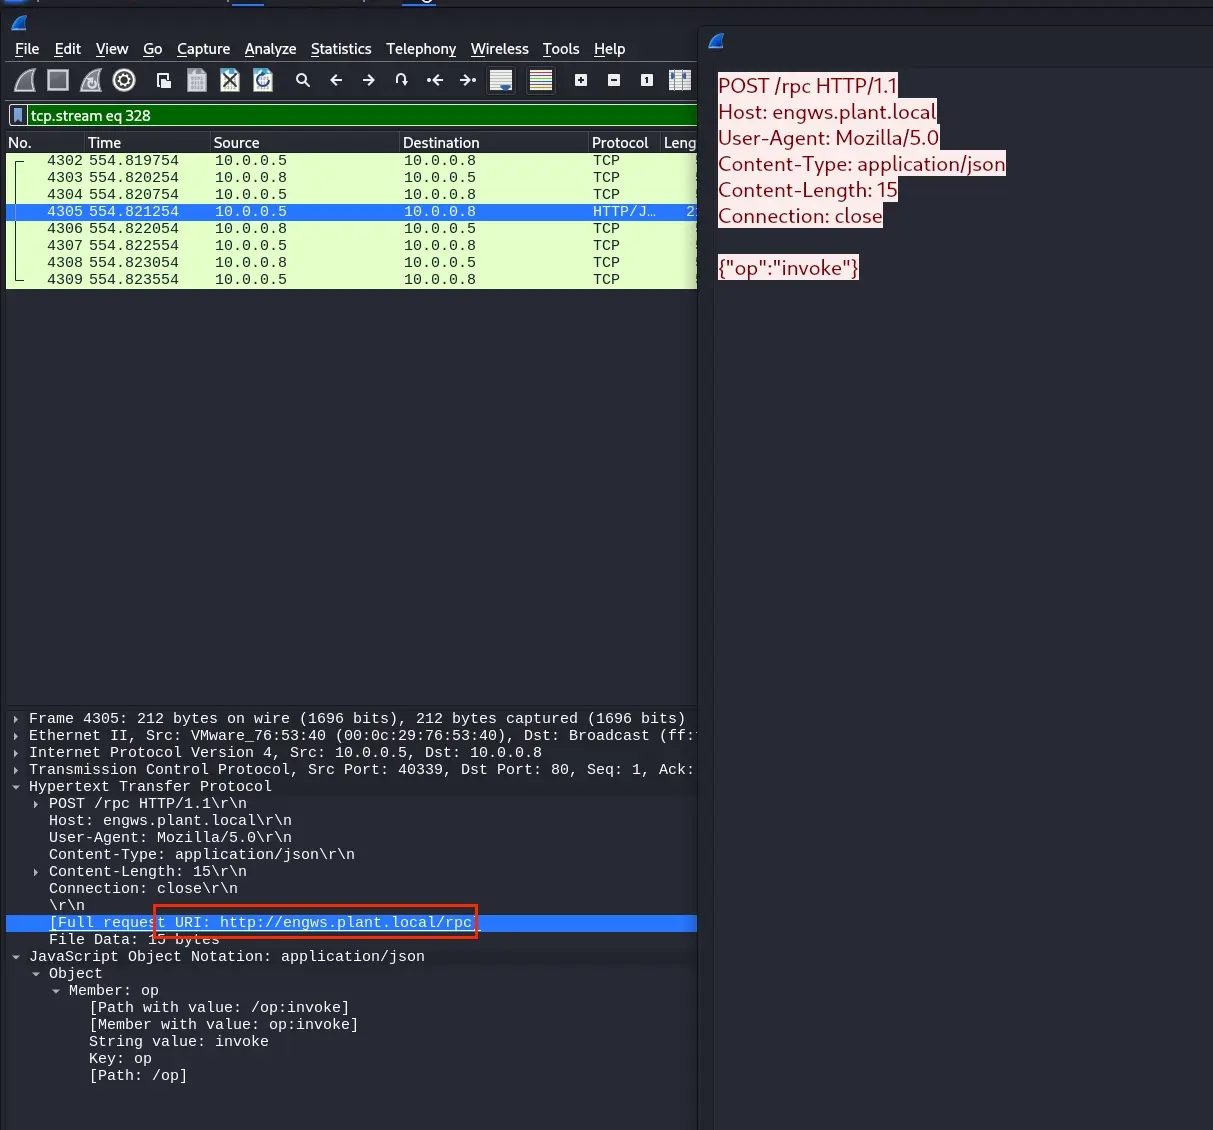Open the Help menu

coord(609,49)
